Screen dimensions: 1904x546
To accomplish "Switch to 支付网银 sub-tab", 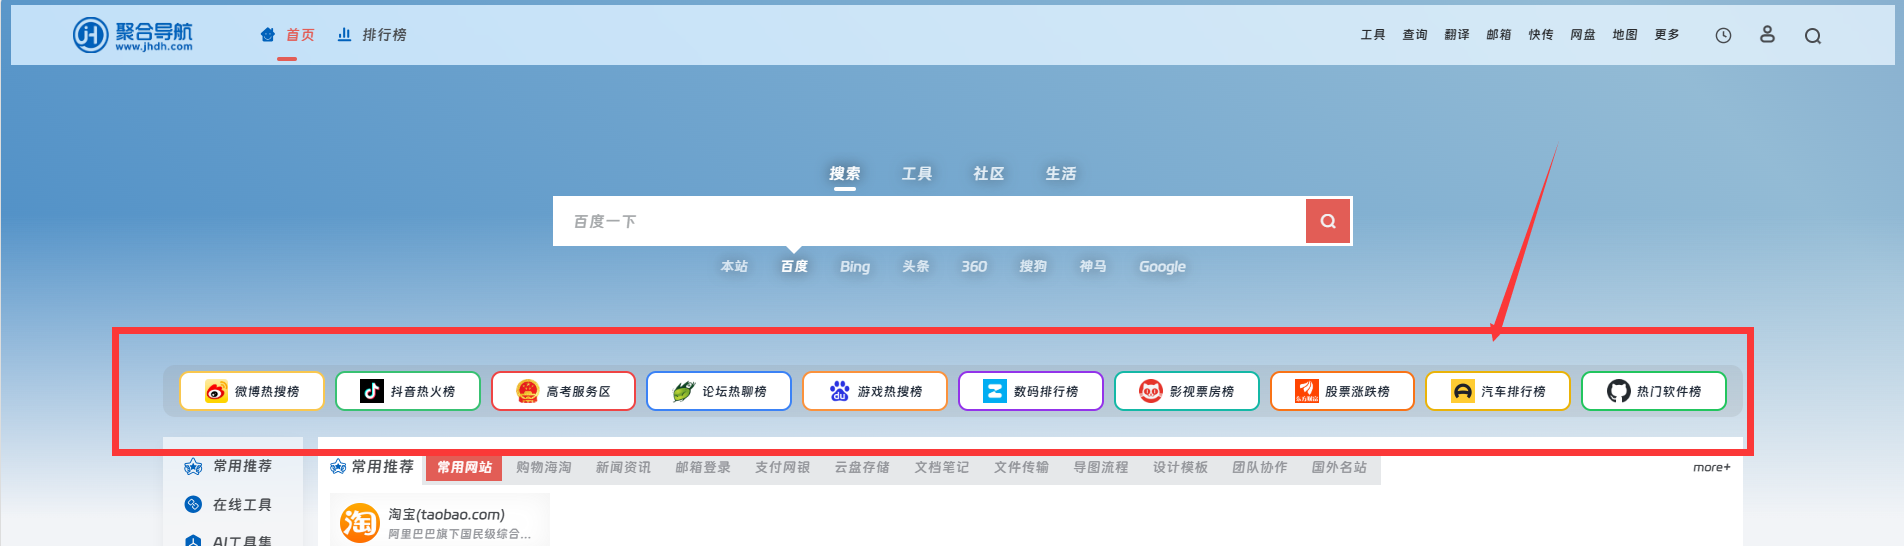I will pyautogui.click(x=782, y=467).
